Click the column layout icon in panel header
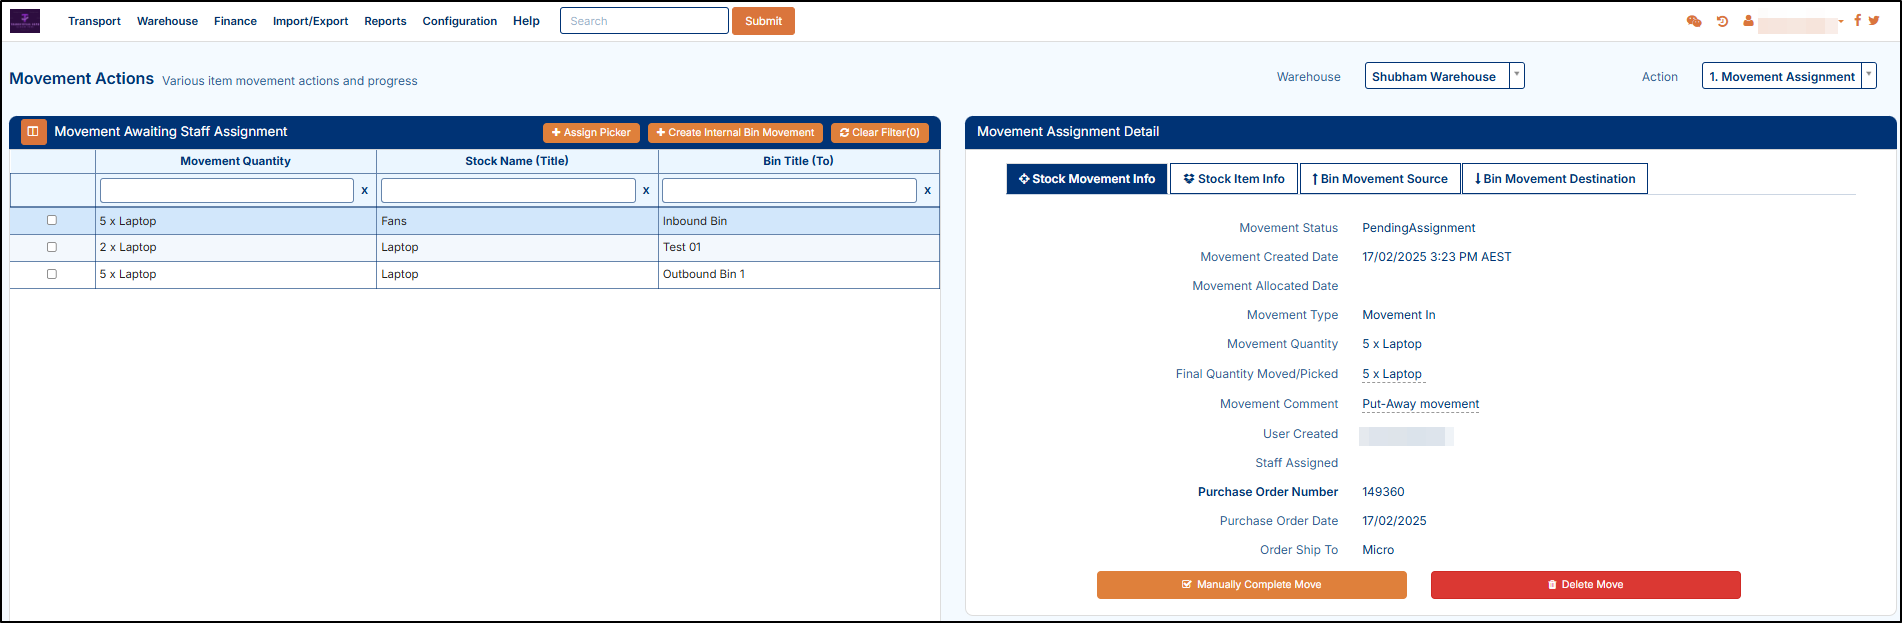 pos(33,132)
